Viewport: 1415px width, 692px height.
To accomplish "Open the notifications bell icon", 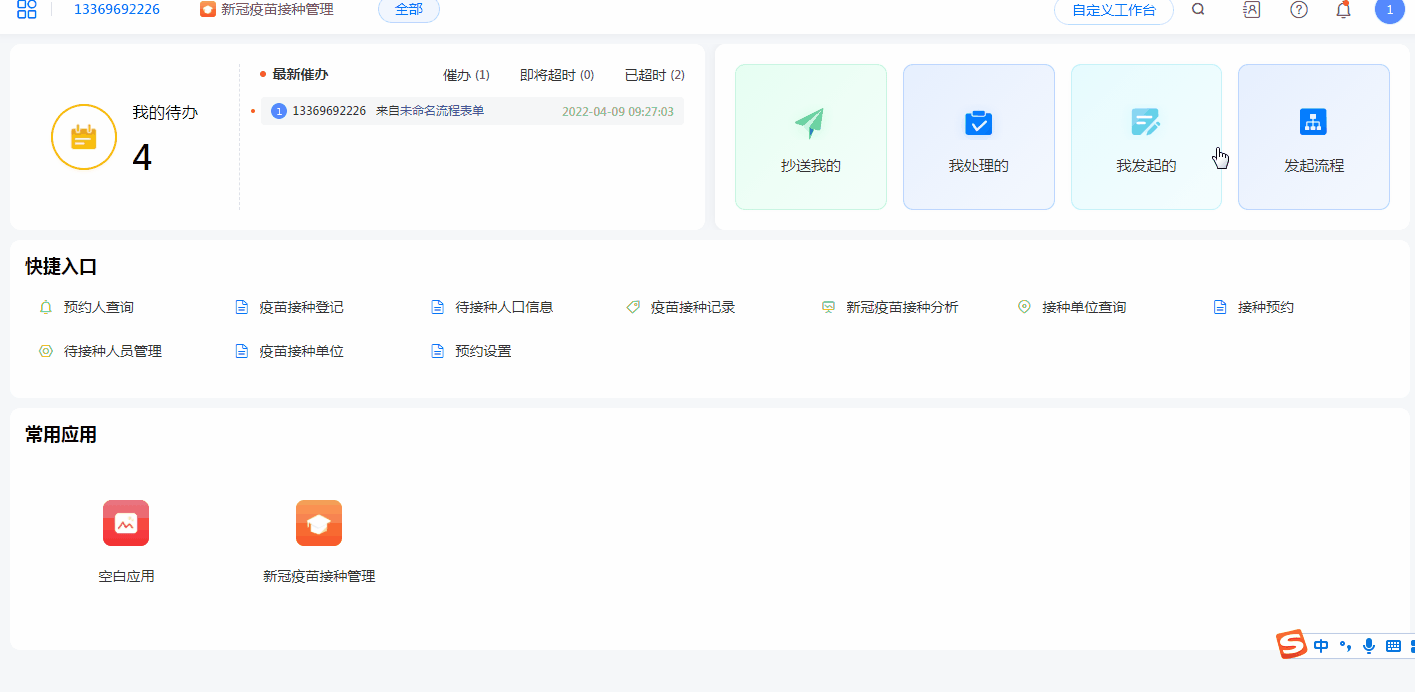I will pyautogui.click(x=1344, y=10).
